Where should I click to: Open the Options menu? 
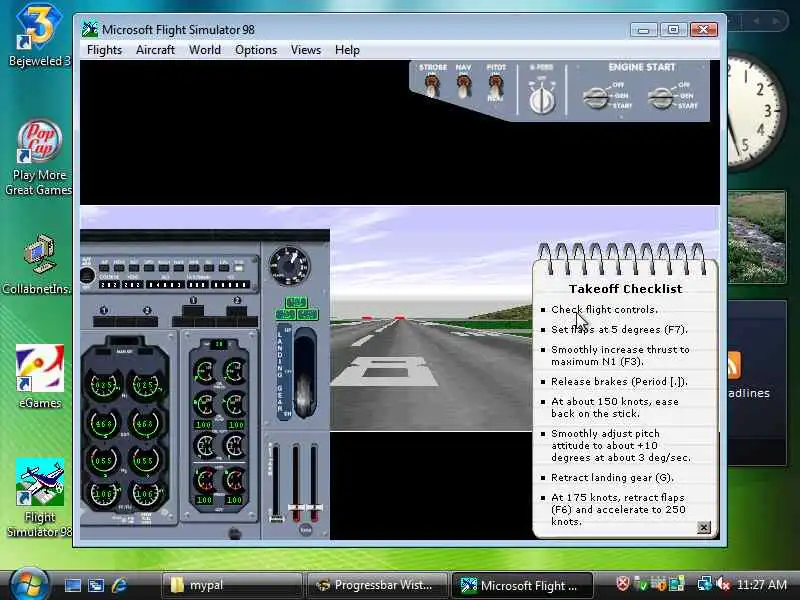pyautogui.click(x=256, y=50)
